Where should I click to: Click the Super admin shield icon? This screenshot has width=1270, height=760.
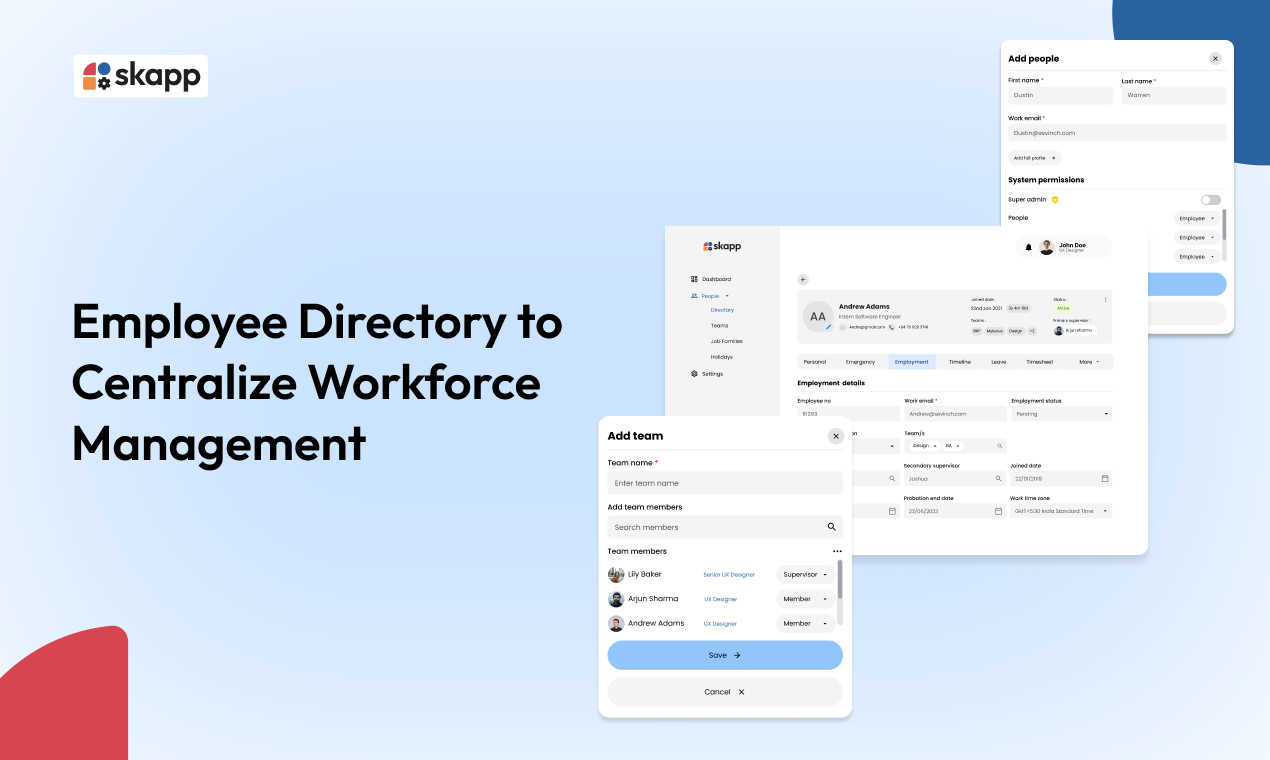[1055, 200]
